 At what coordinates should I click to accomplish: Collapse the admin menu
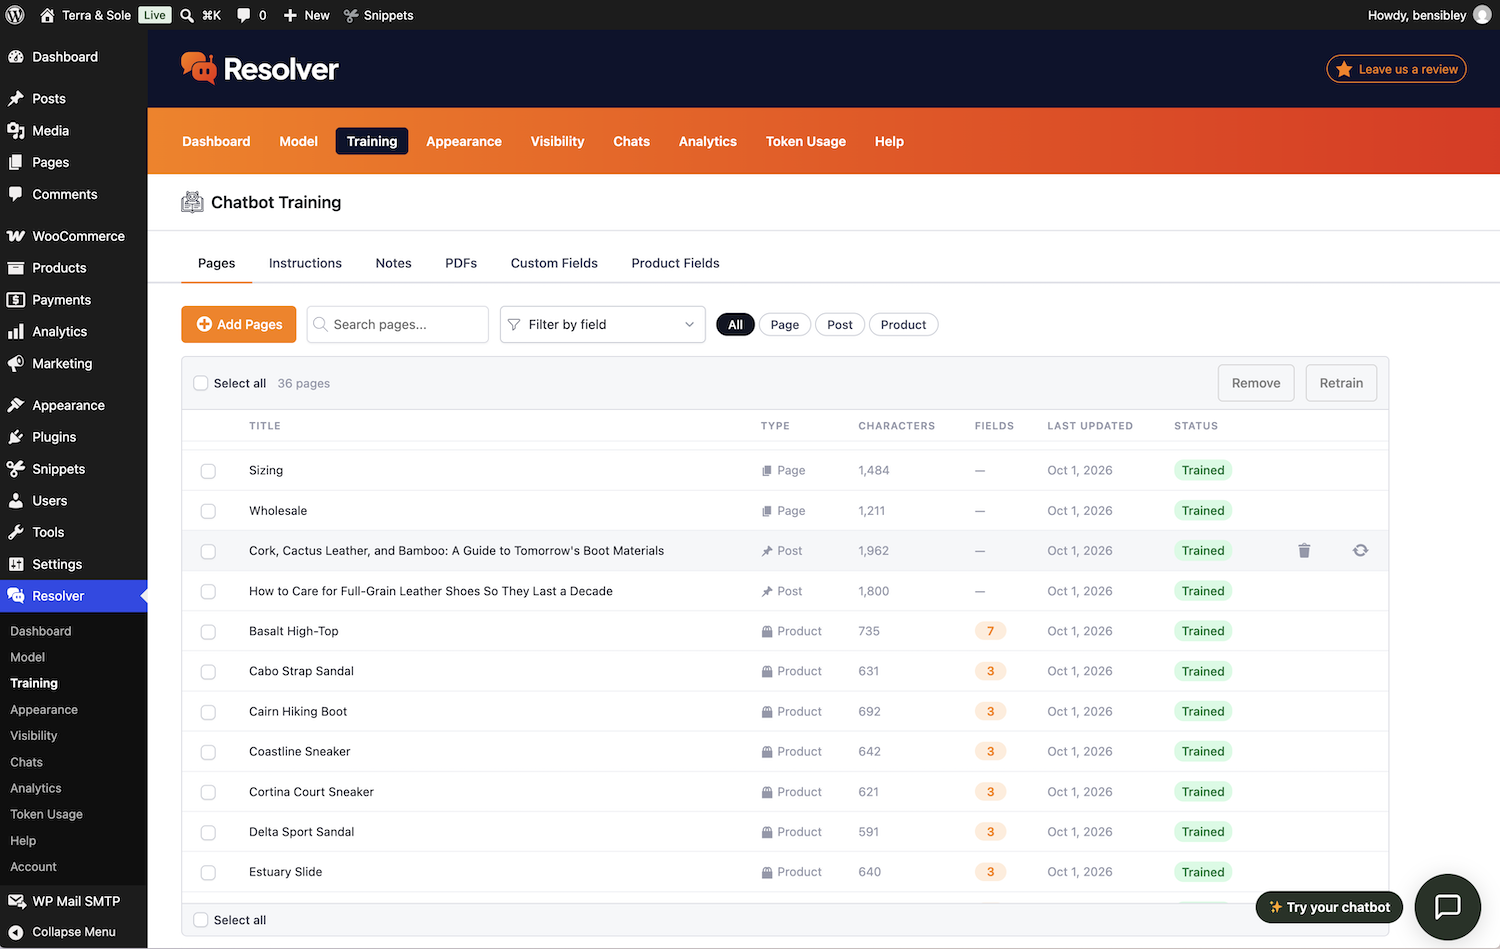tap(74, 932)
